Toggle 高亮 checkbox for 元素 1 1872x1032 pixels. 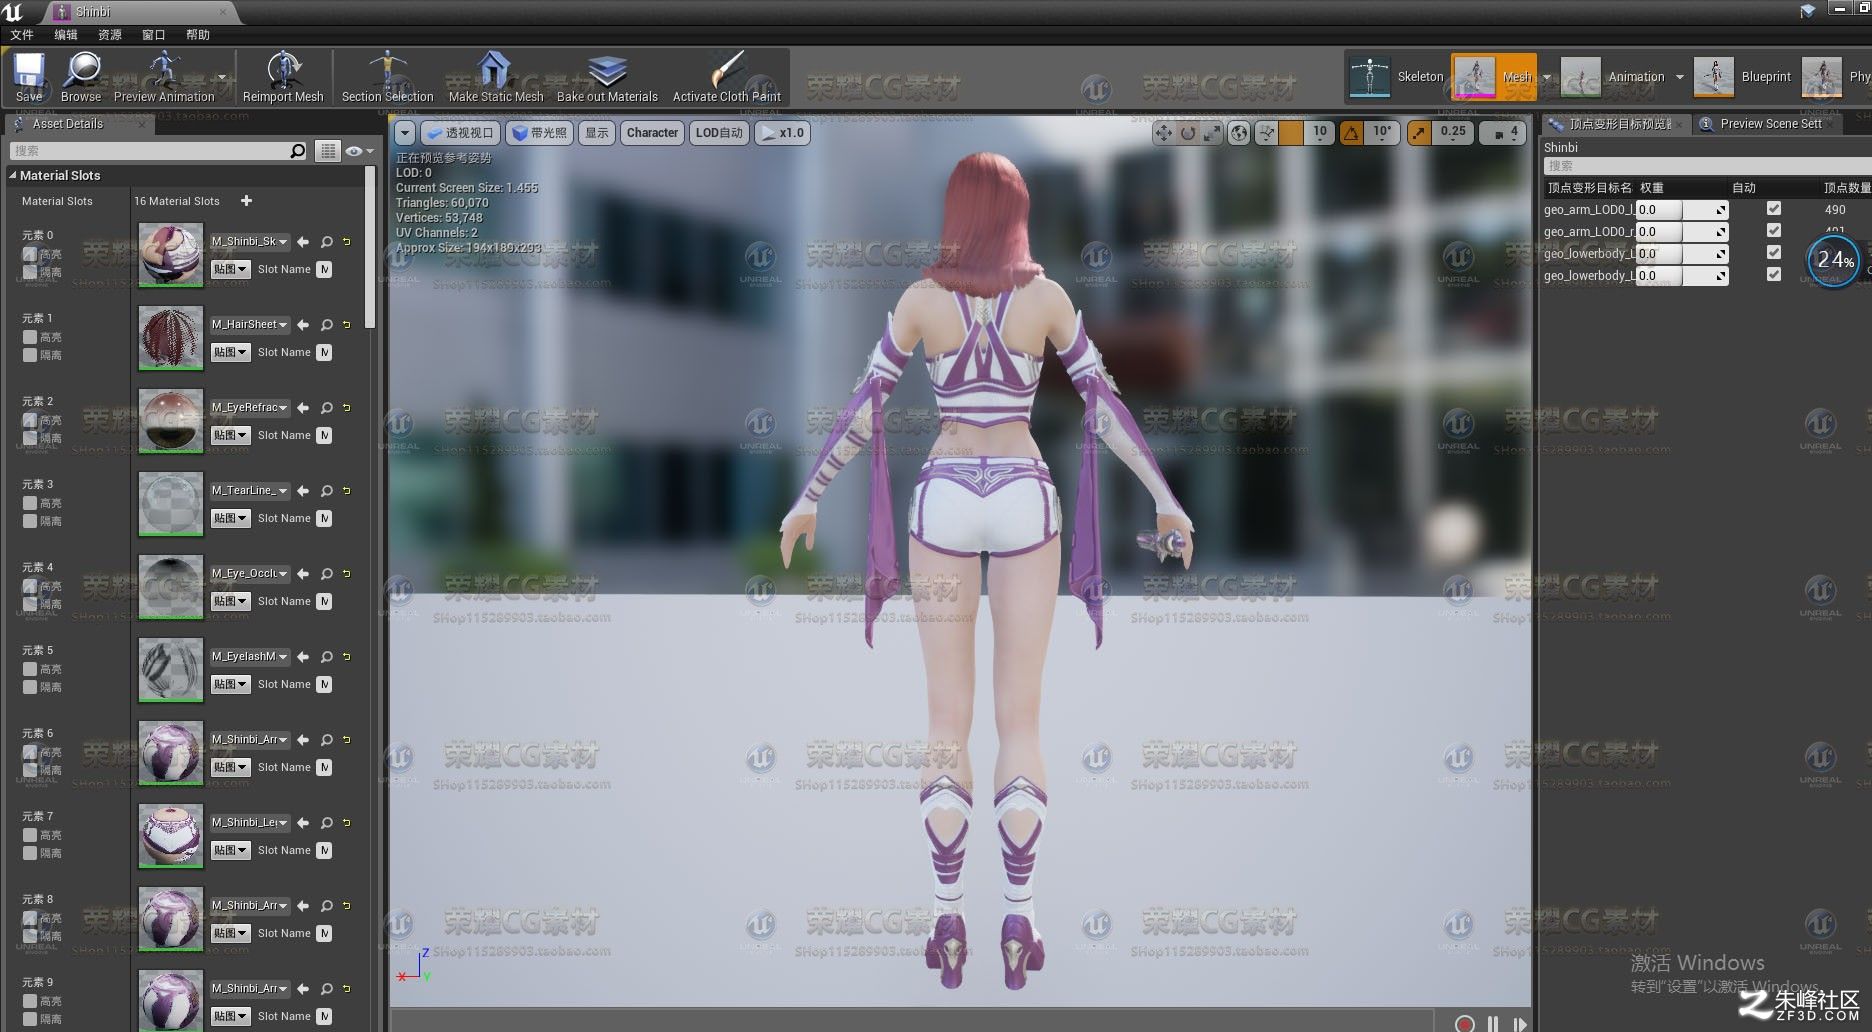click(30, 337)
